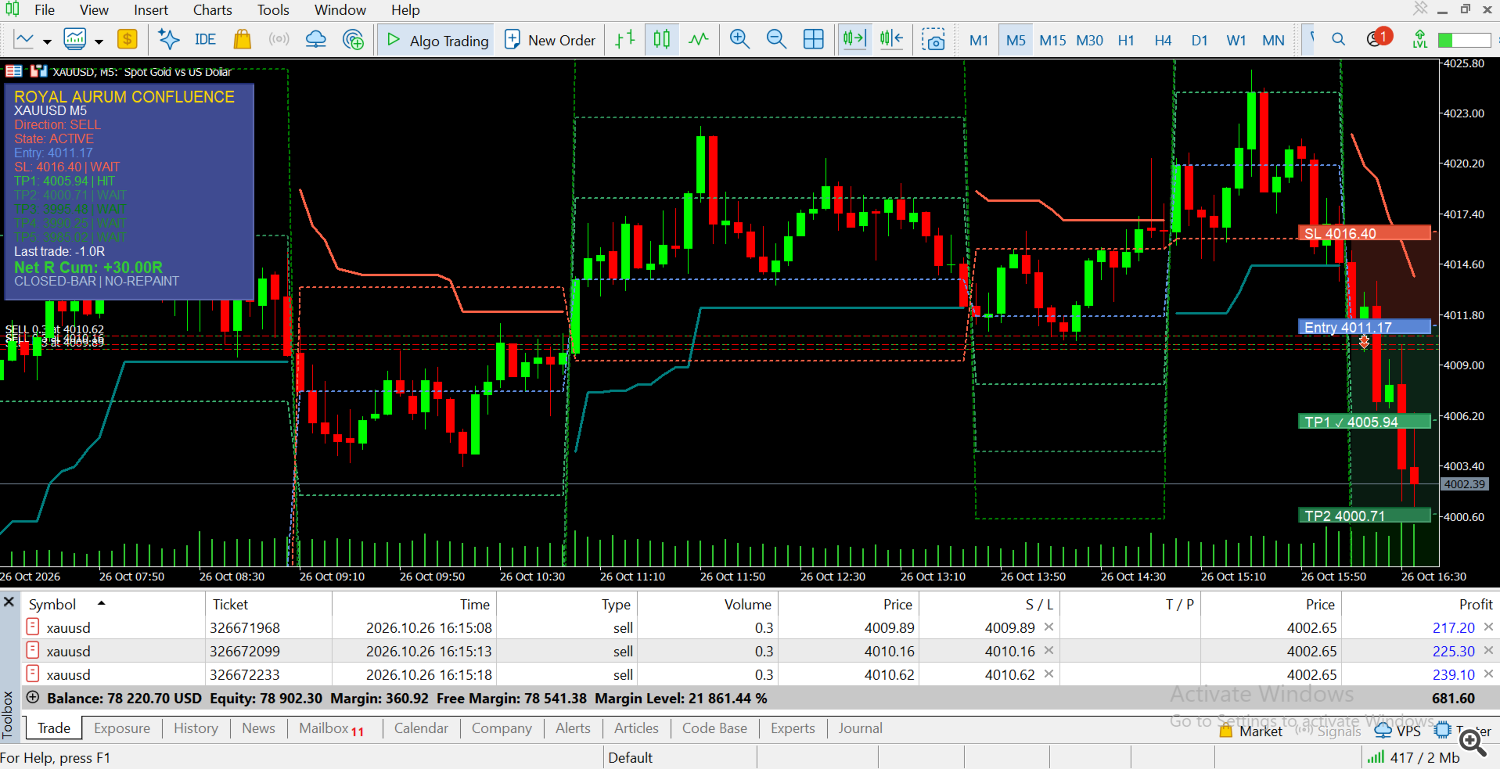Expand the Balance summary row plus icon
This screenshot has height=769, width=1500.
tap(33, 698)
